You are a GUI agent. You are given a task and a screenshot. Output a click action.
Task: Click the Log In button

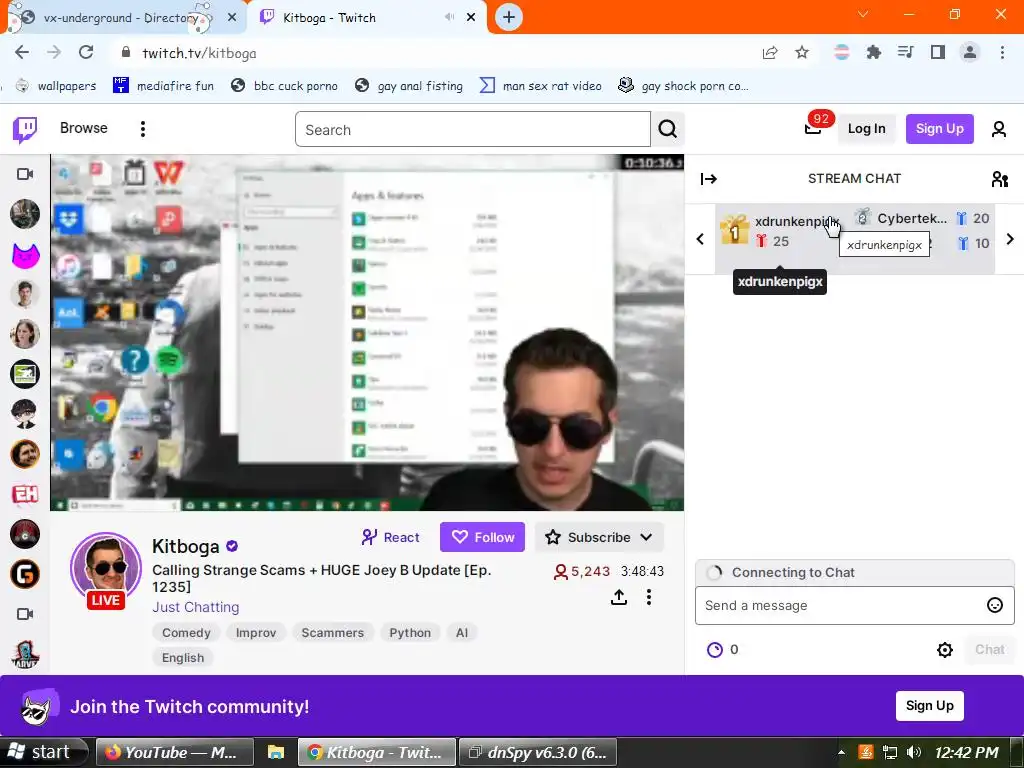[866, 129]
